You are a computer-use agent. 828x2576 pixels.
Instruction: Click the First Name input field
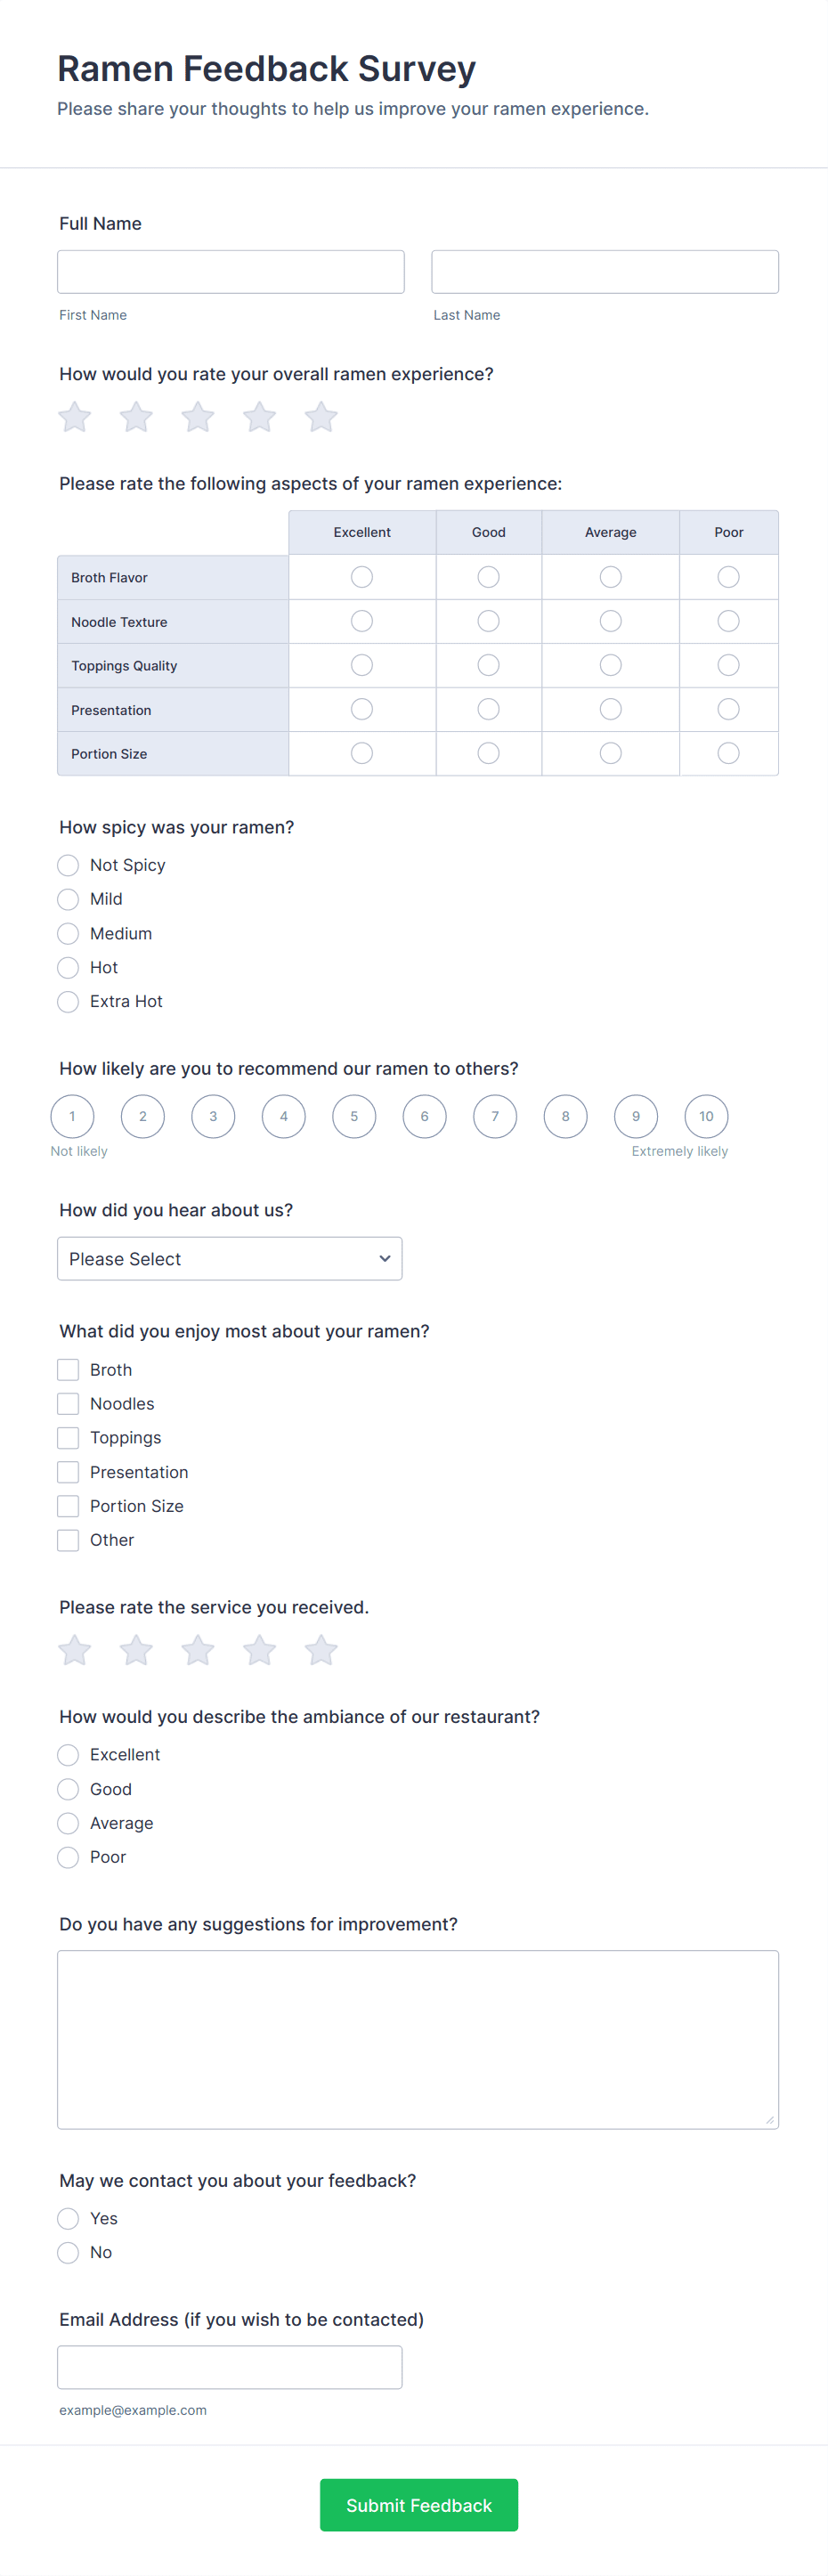click(x=231, y=272)
